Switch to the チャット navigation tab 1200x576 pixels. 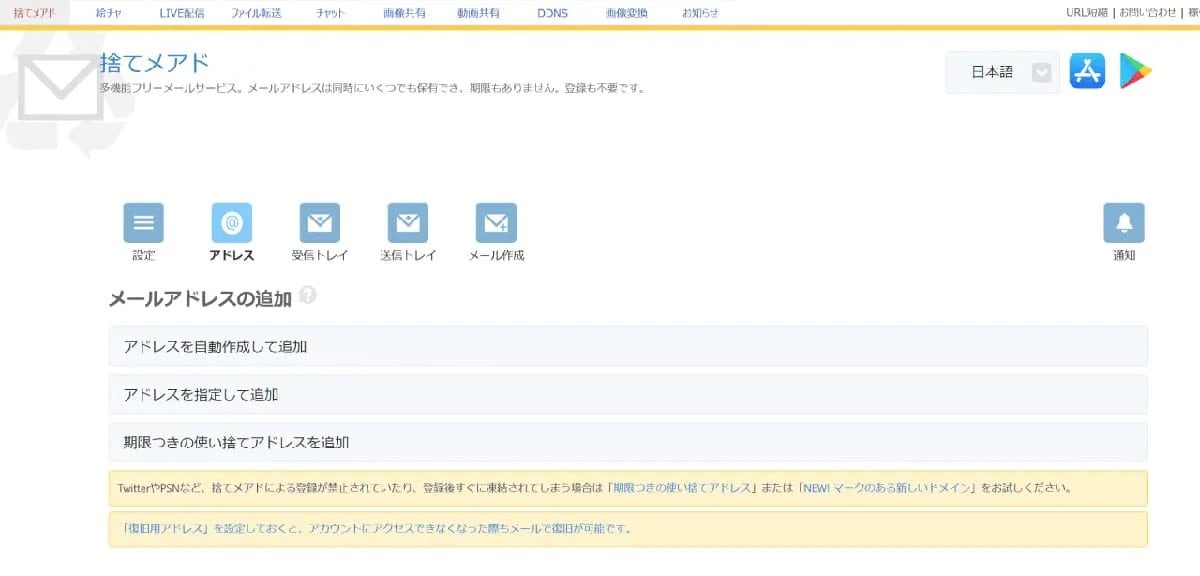click(330, 13)
